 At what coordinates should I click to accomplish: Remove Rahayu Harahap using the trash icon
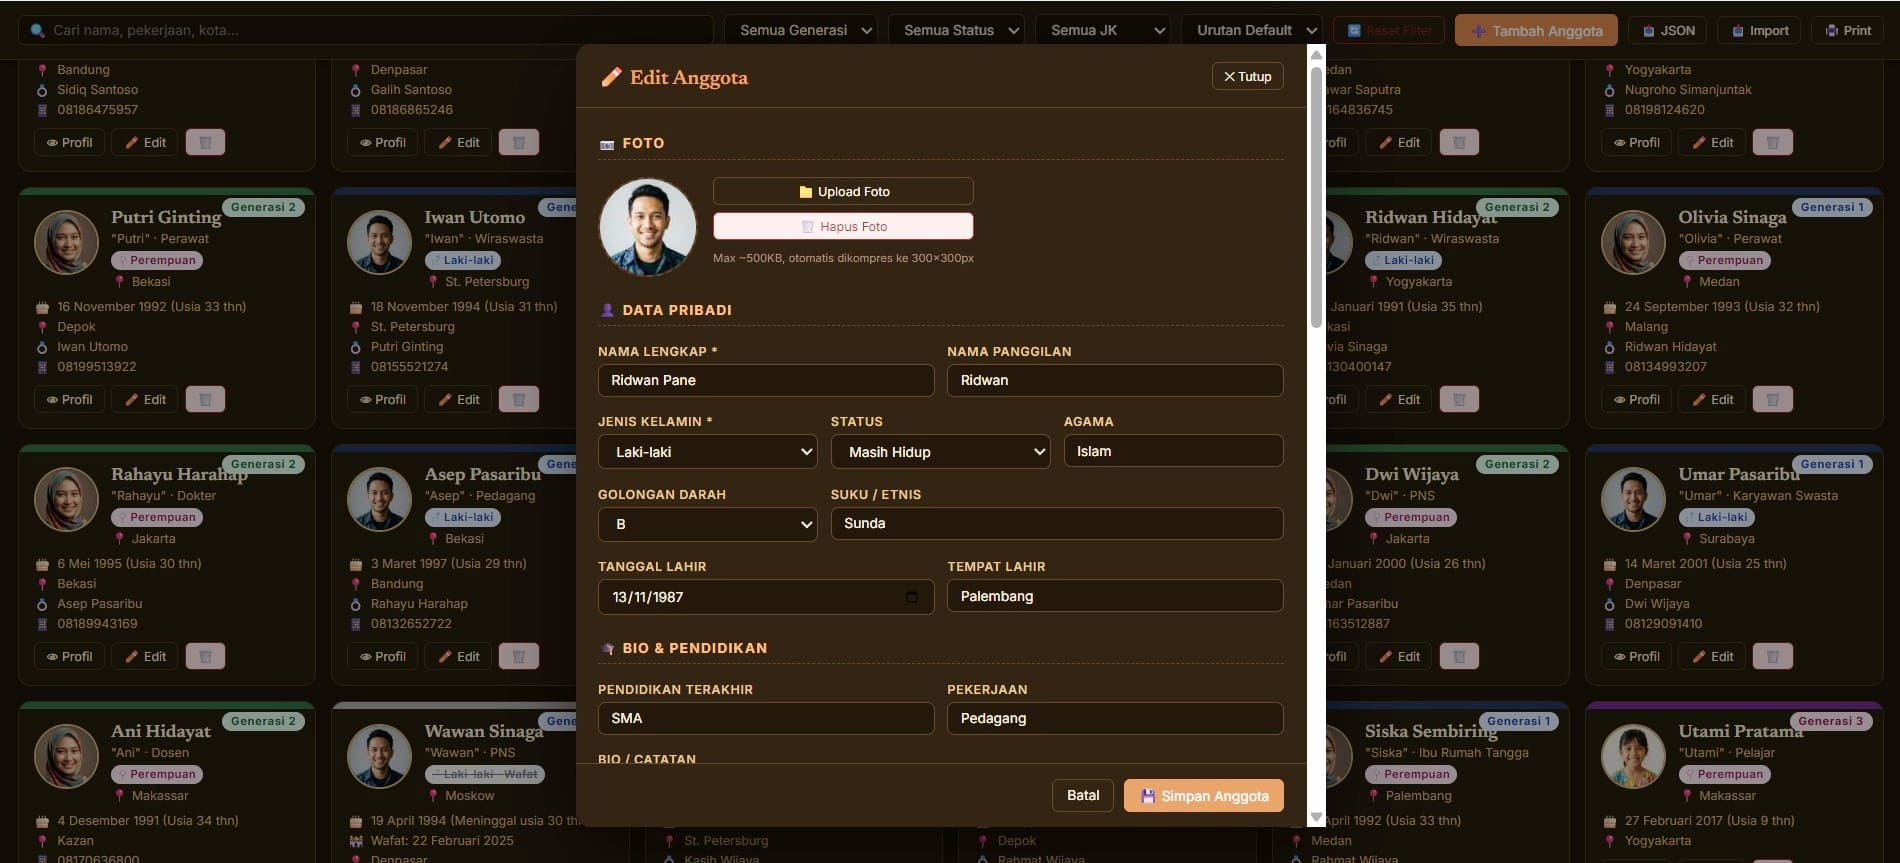click(x=205, y=656)
